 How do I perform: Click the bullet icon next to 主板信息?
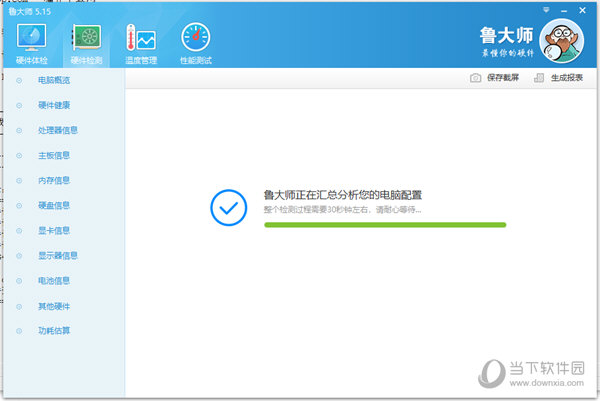[x=19, y=155]
